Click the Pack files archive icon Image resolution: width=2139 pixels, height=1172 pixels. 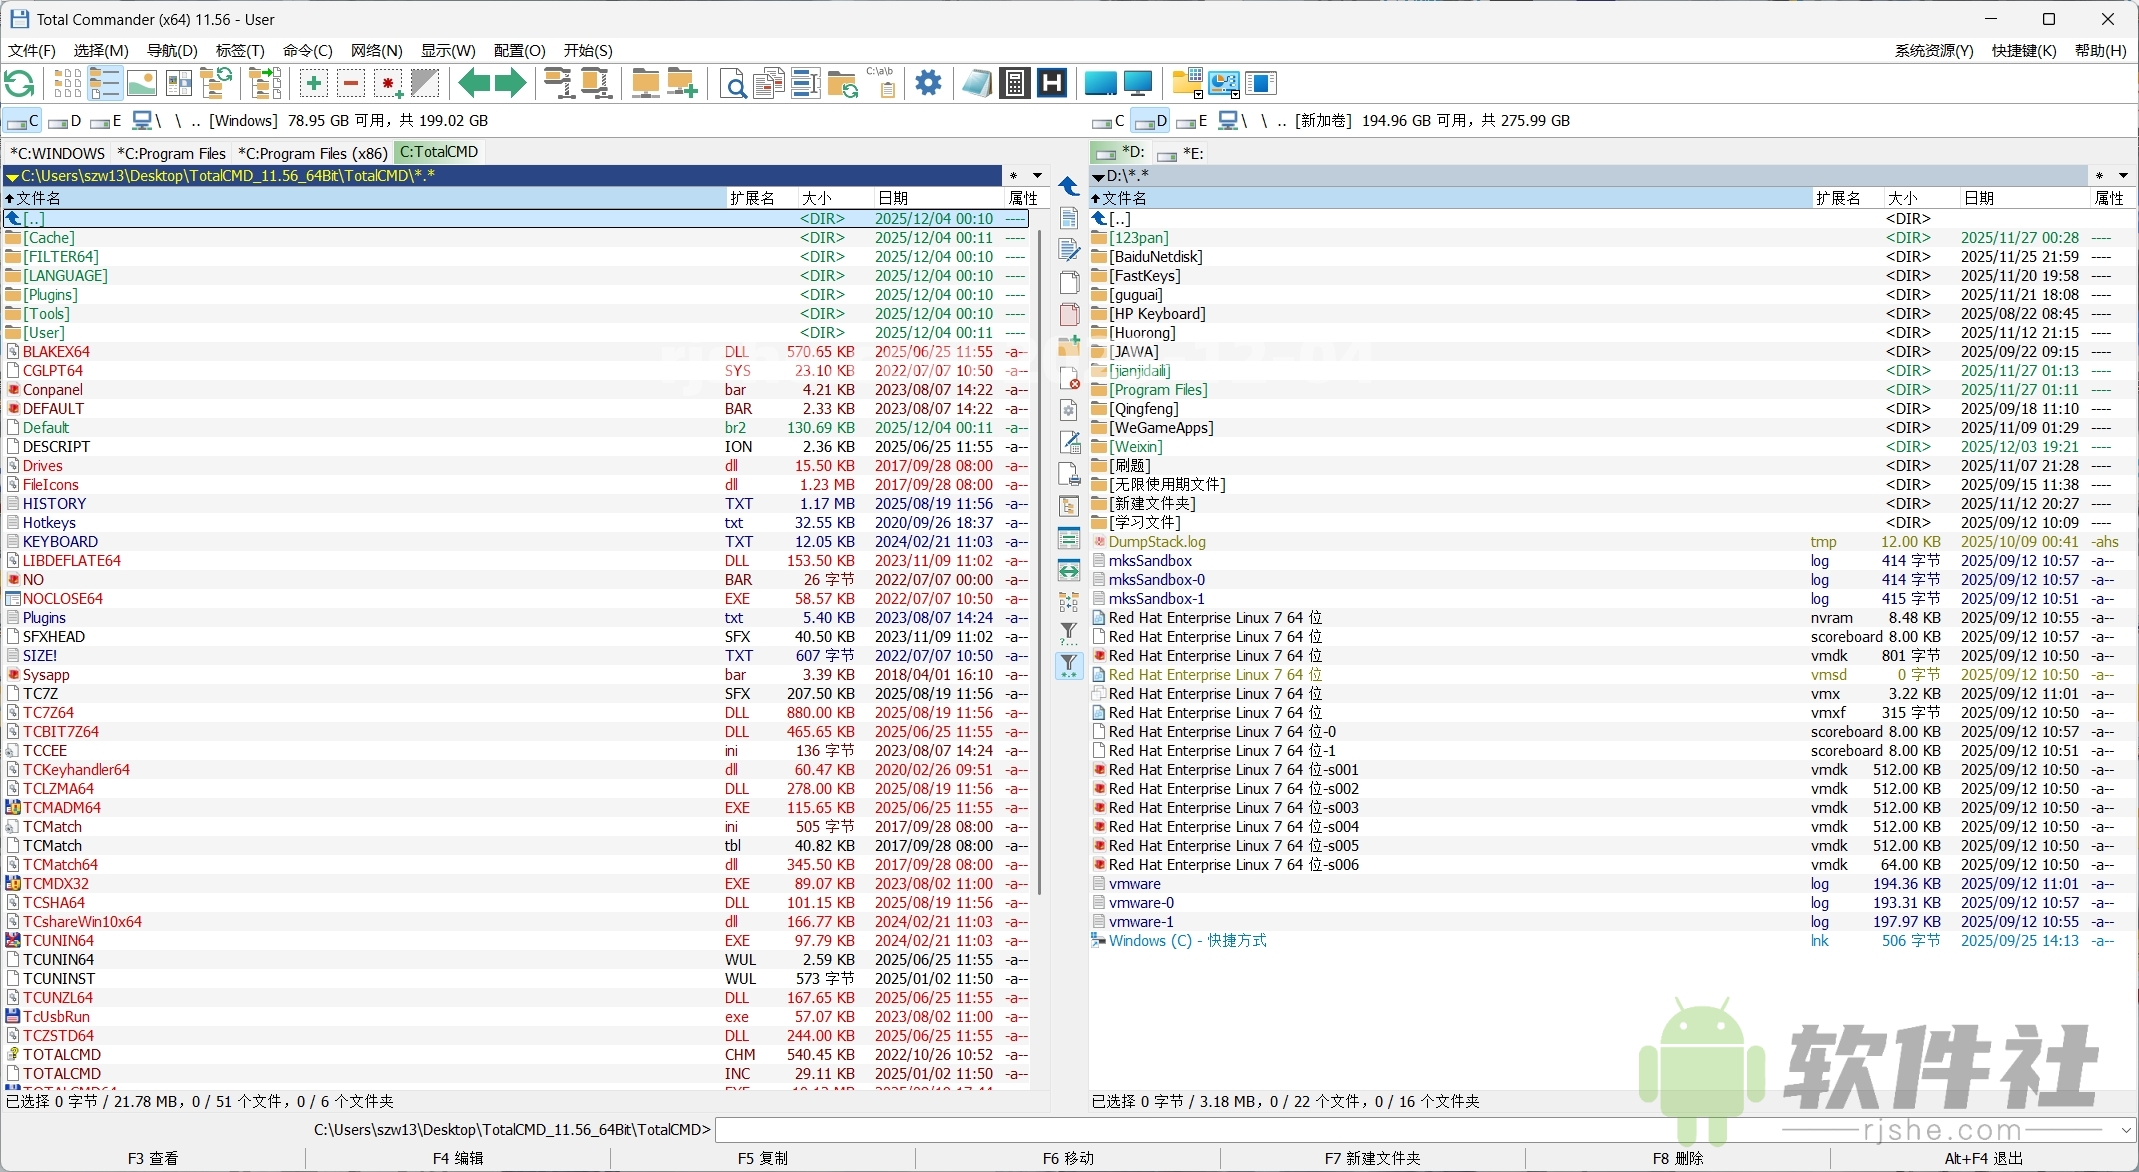click(560, 84)
